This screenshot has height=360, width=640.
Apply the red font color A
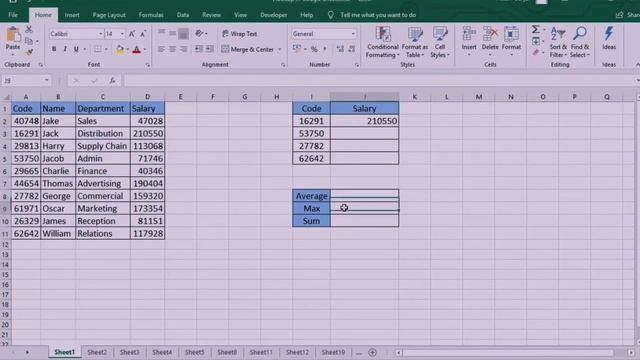(137, 50)
